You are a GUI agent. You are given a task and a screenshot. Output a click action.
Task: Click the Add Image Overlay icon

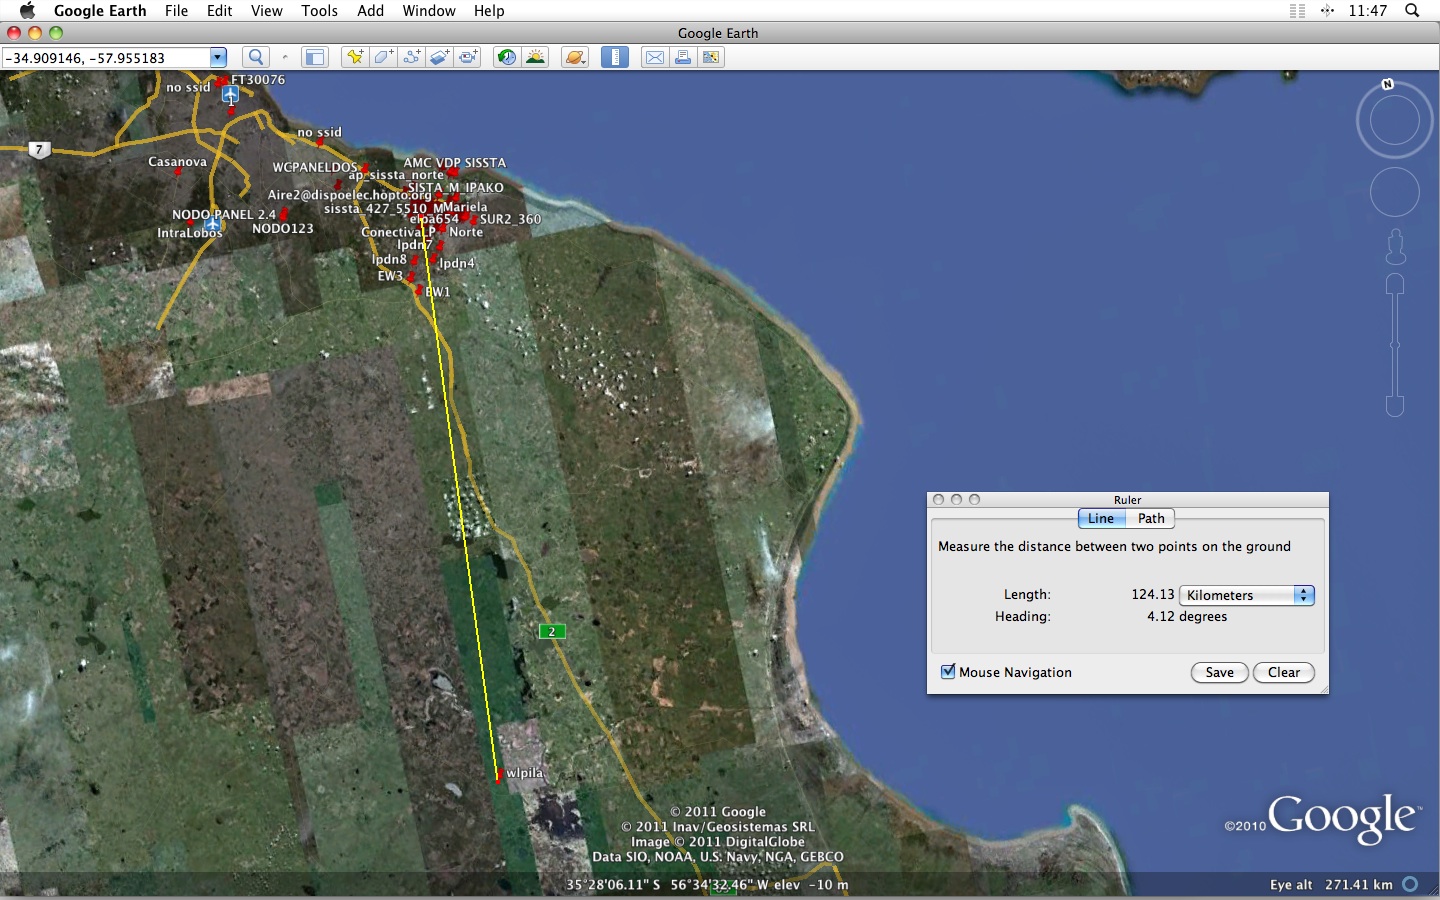pyautogui.click(x=440, y=57)
